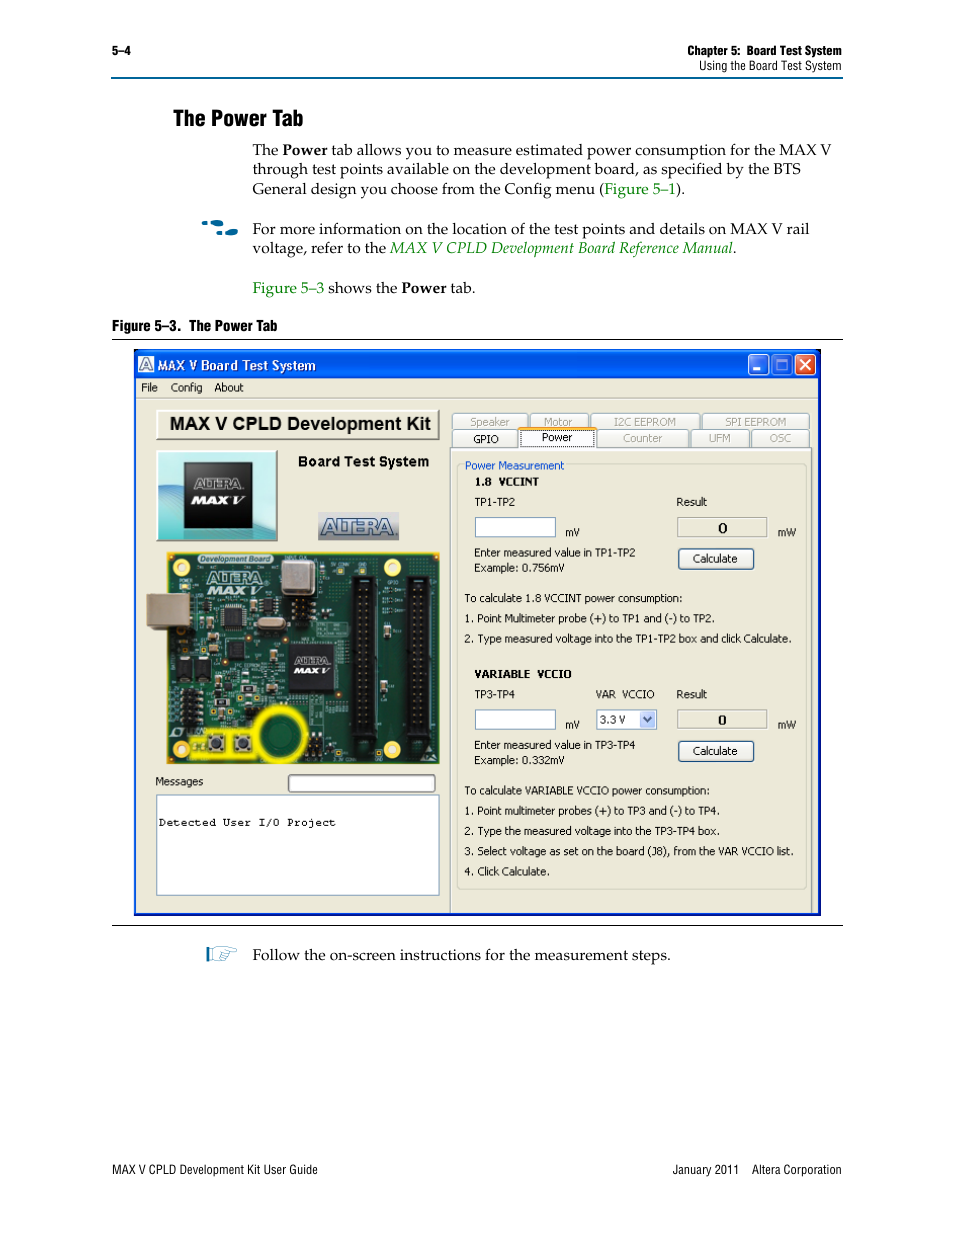Screen dimensions: 954x1235
Task: Click the MAX V CPLD Development Kit heading
Action: click(299, 424)
